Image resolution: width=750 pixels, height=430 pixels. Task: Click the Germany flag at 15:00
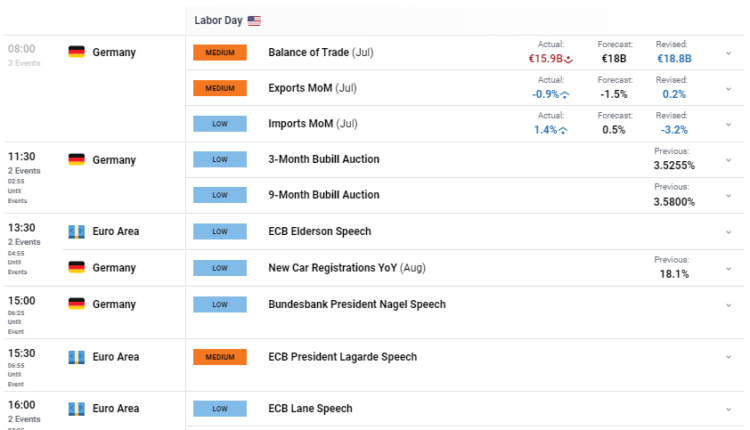click(76, 304)
